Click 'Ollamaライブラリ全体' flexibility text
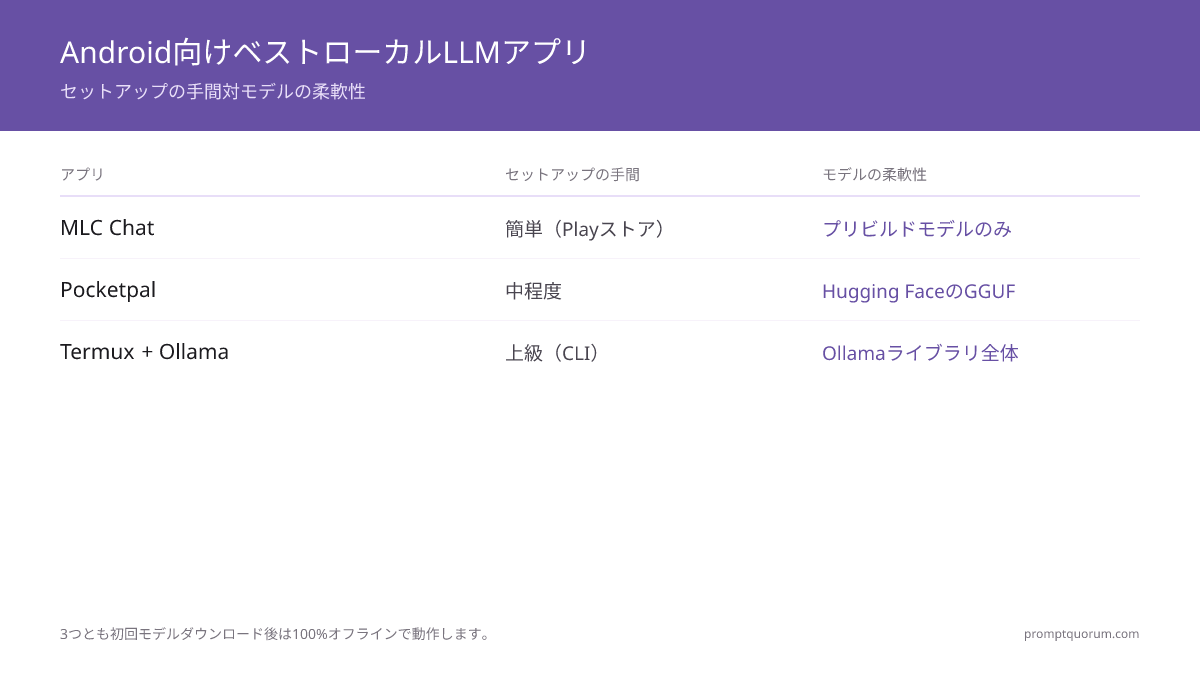The height and width of the screenshot is (675, 1200). click(920, 353)
